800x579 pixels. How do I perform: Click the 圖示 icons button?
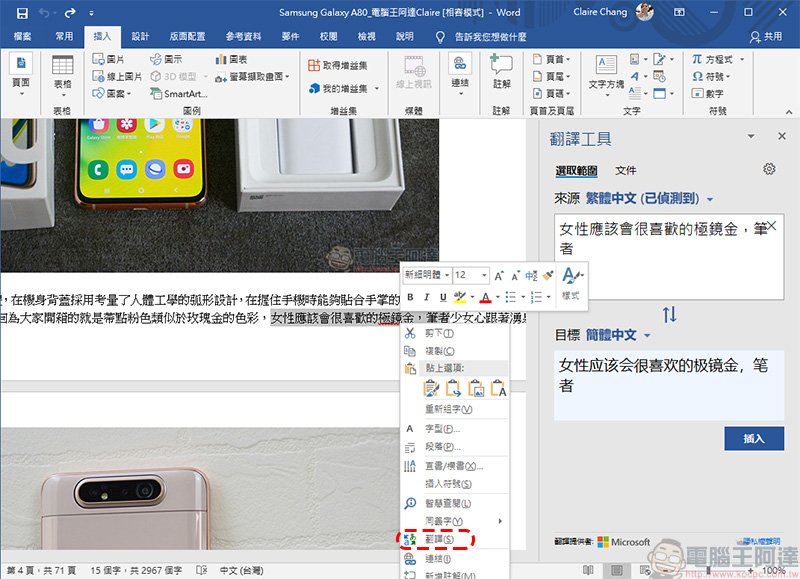(166, 59)
